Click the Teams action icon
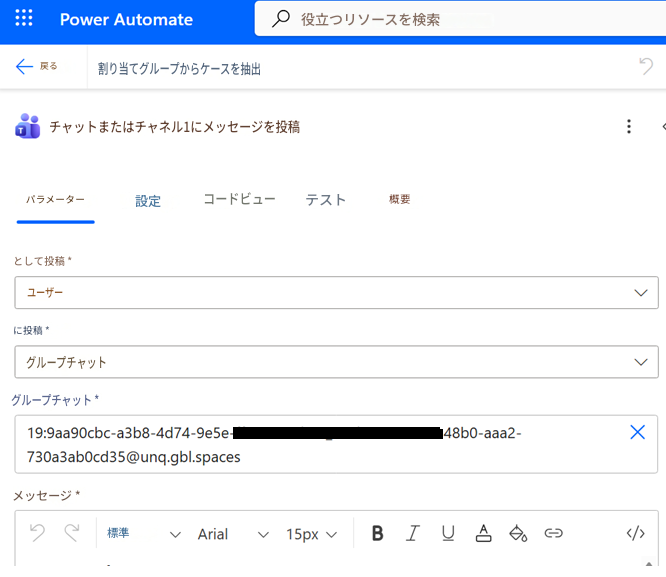The height and width of the screenshot is (577, 666). 28,126
